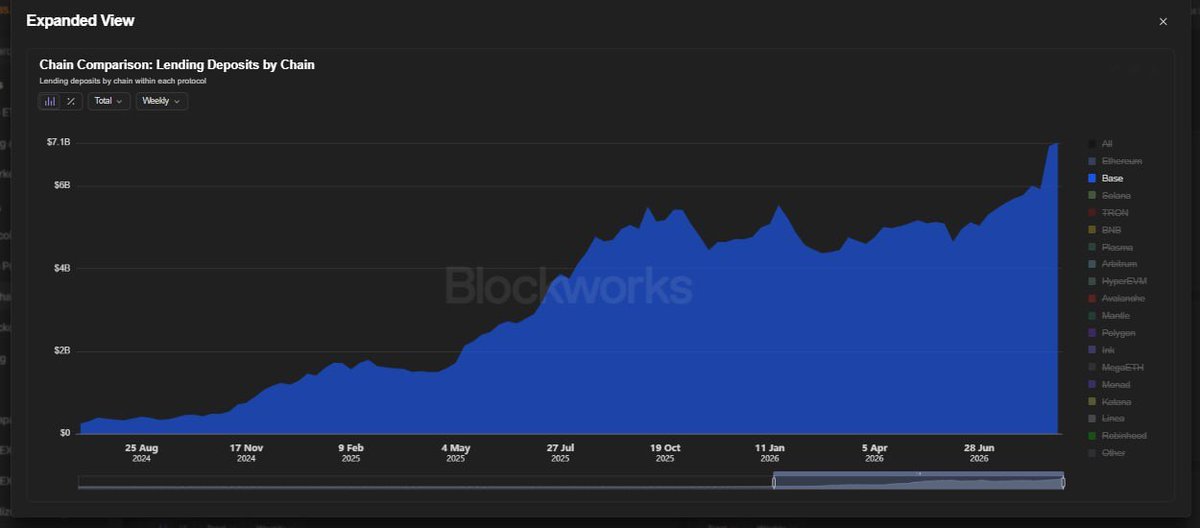This screenshot has width=1200, height=528.
Task: Click the unselected part of timeline navigator
Action: point(425,482)
